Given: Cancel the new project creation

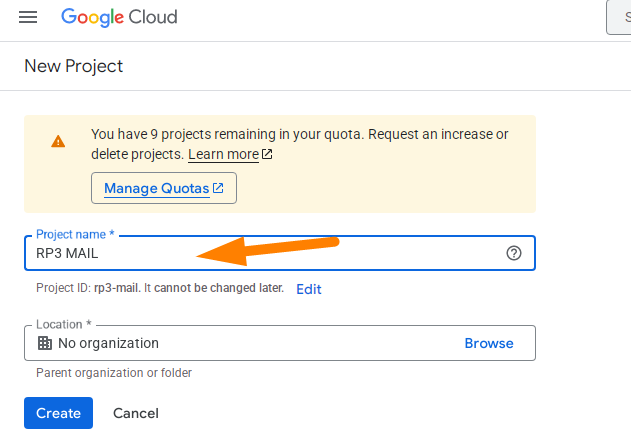Looking at the screenshot, I should (136, 413).
